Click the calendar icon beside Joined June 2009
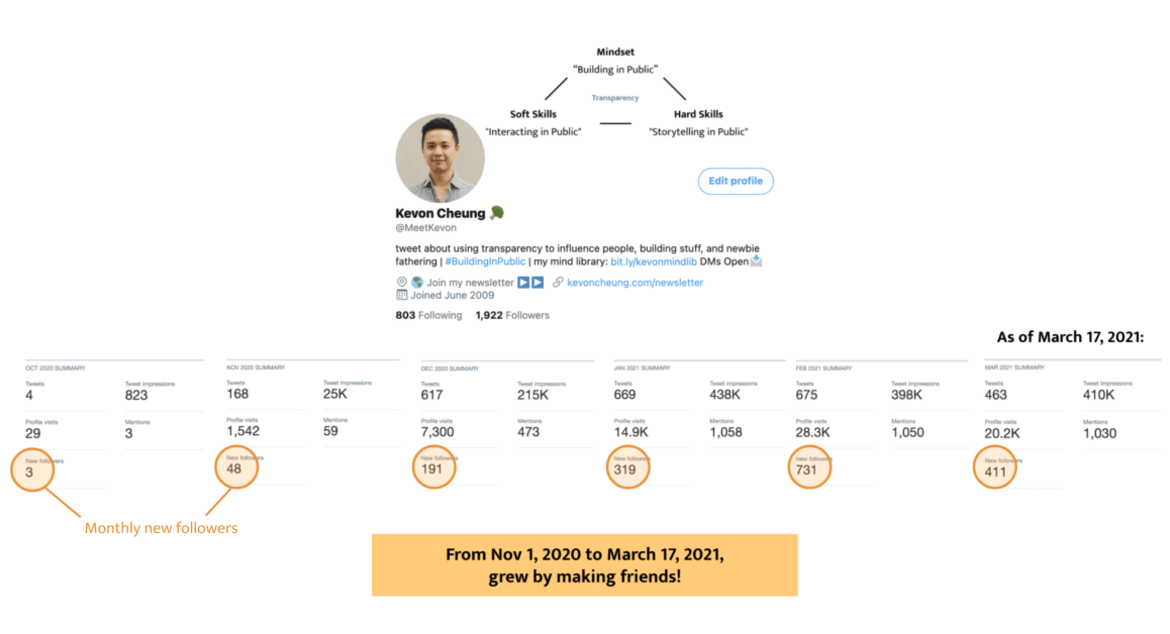This screenshot has width=1170, height=634. 402,295
